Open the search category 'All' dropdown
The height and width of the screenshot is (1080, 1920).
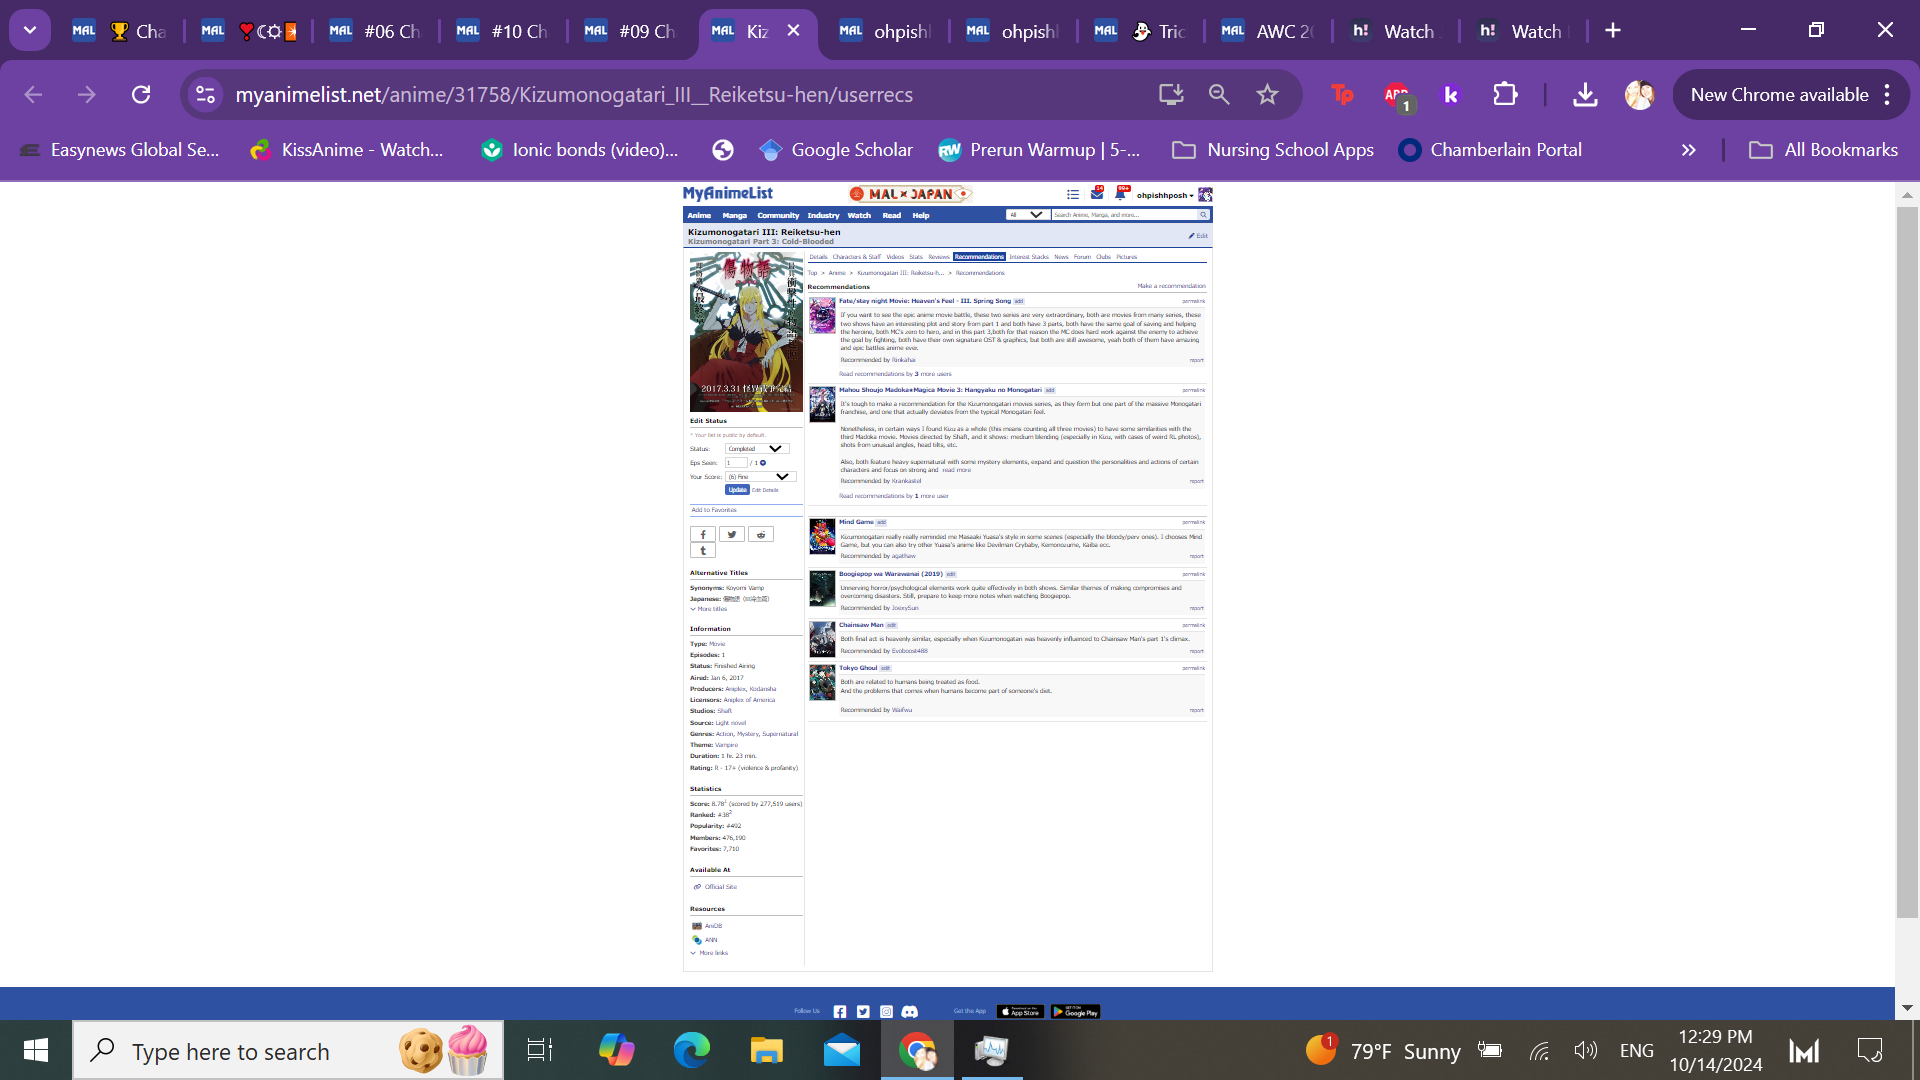click(1026, 215)
